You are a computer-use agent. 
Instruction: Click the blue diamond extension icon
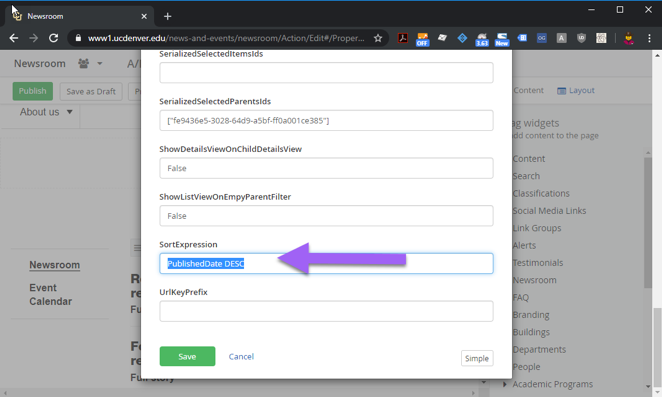(x=462, y=38)
